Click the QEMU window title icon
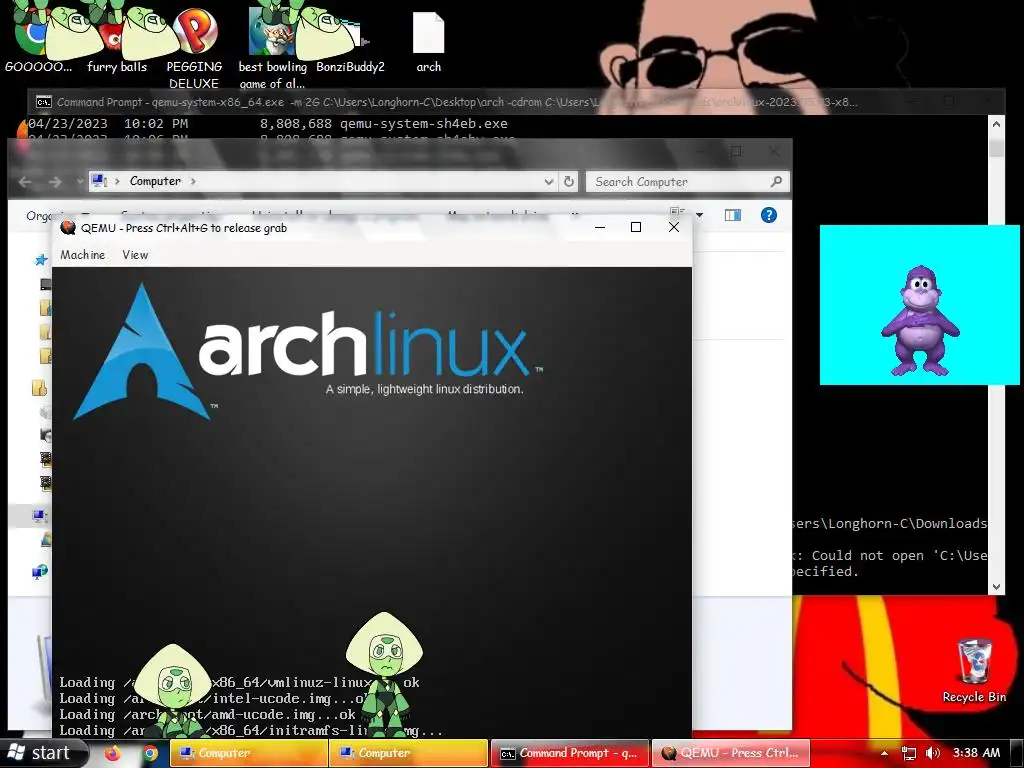Screen dimensions: 1024x768 point(68,227)
